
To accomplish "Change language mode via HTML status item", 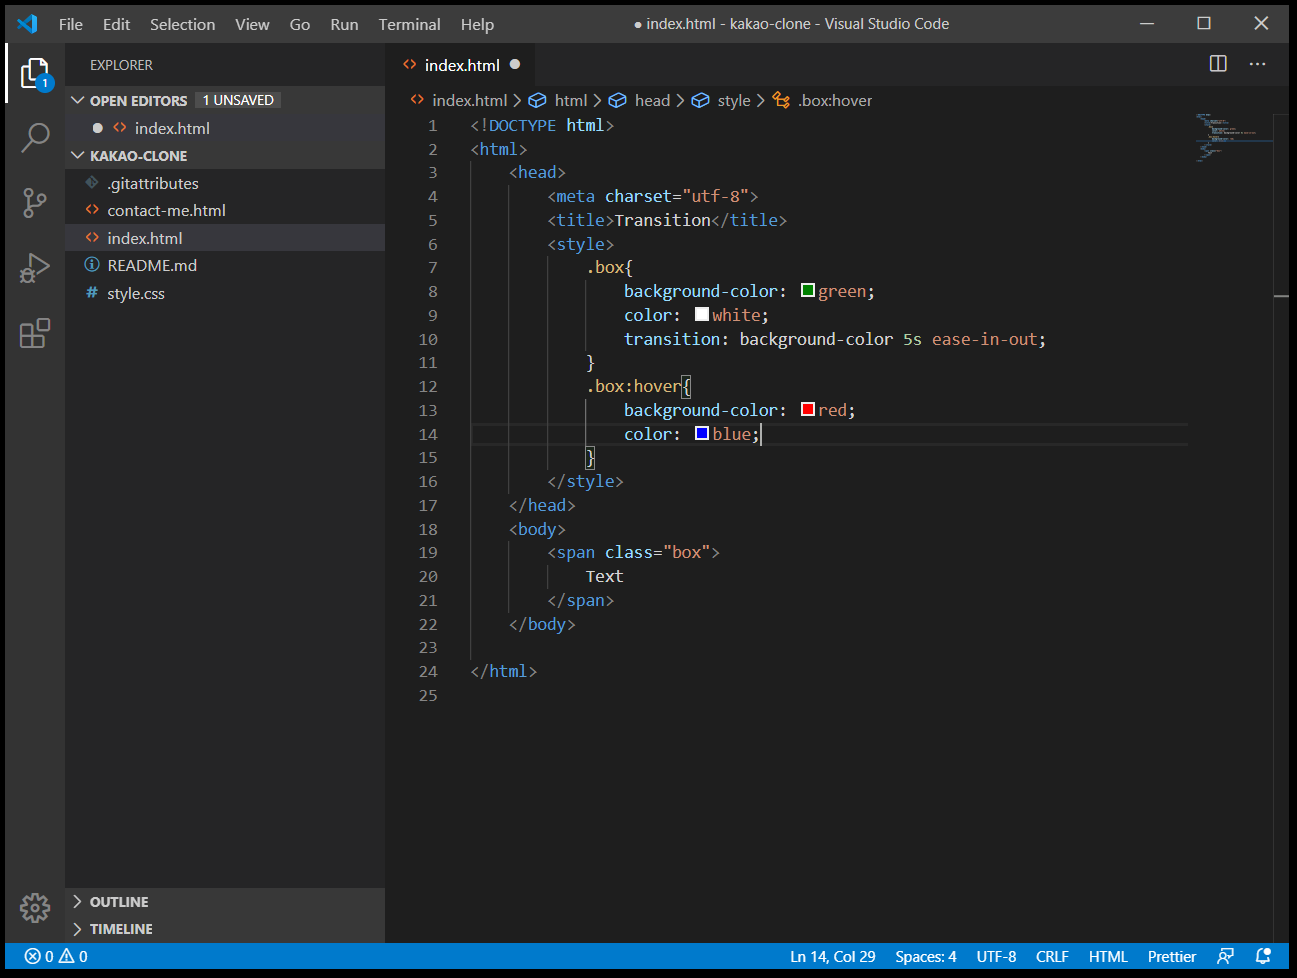I will 1108,957.
